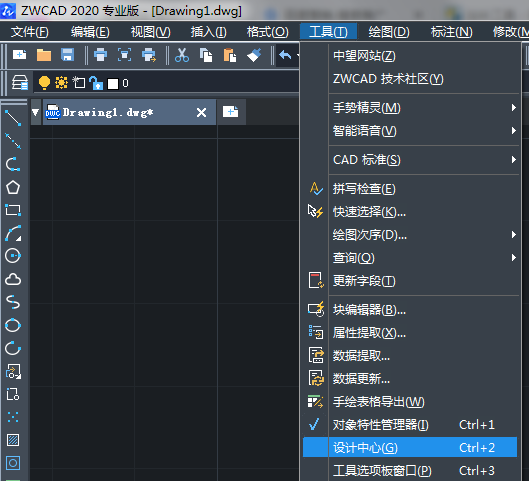Expand the 绘图次序(D) submenu
This screenshot has width=529, height=481.
[410, 235]
